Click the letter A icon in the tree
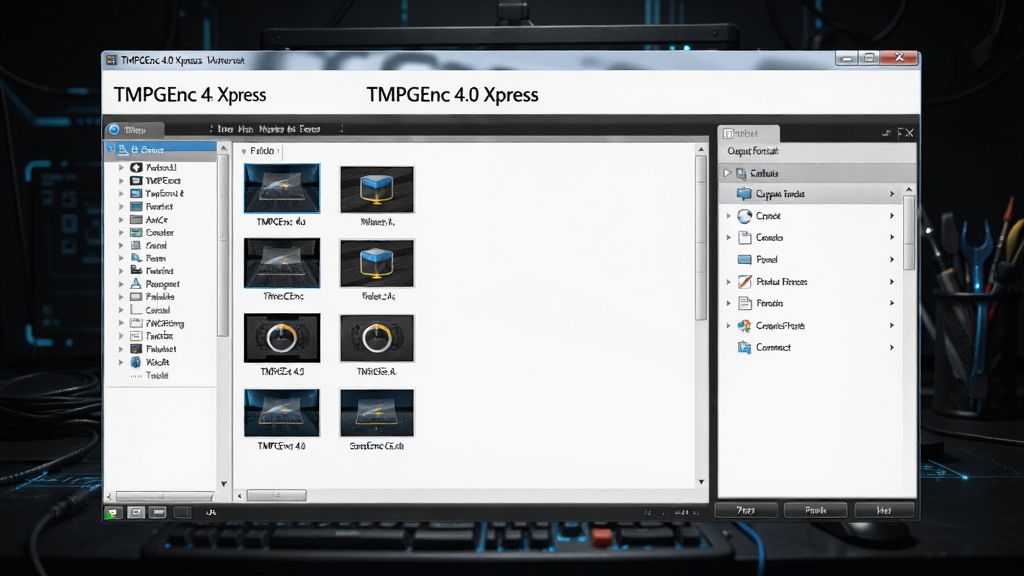 coord(136,283)
